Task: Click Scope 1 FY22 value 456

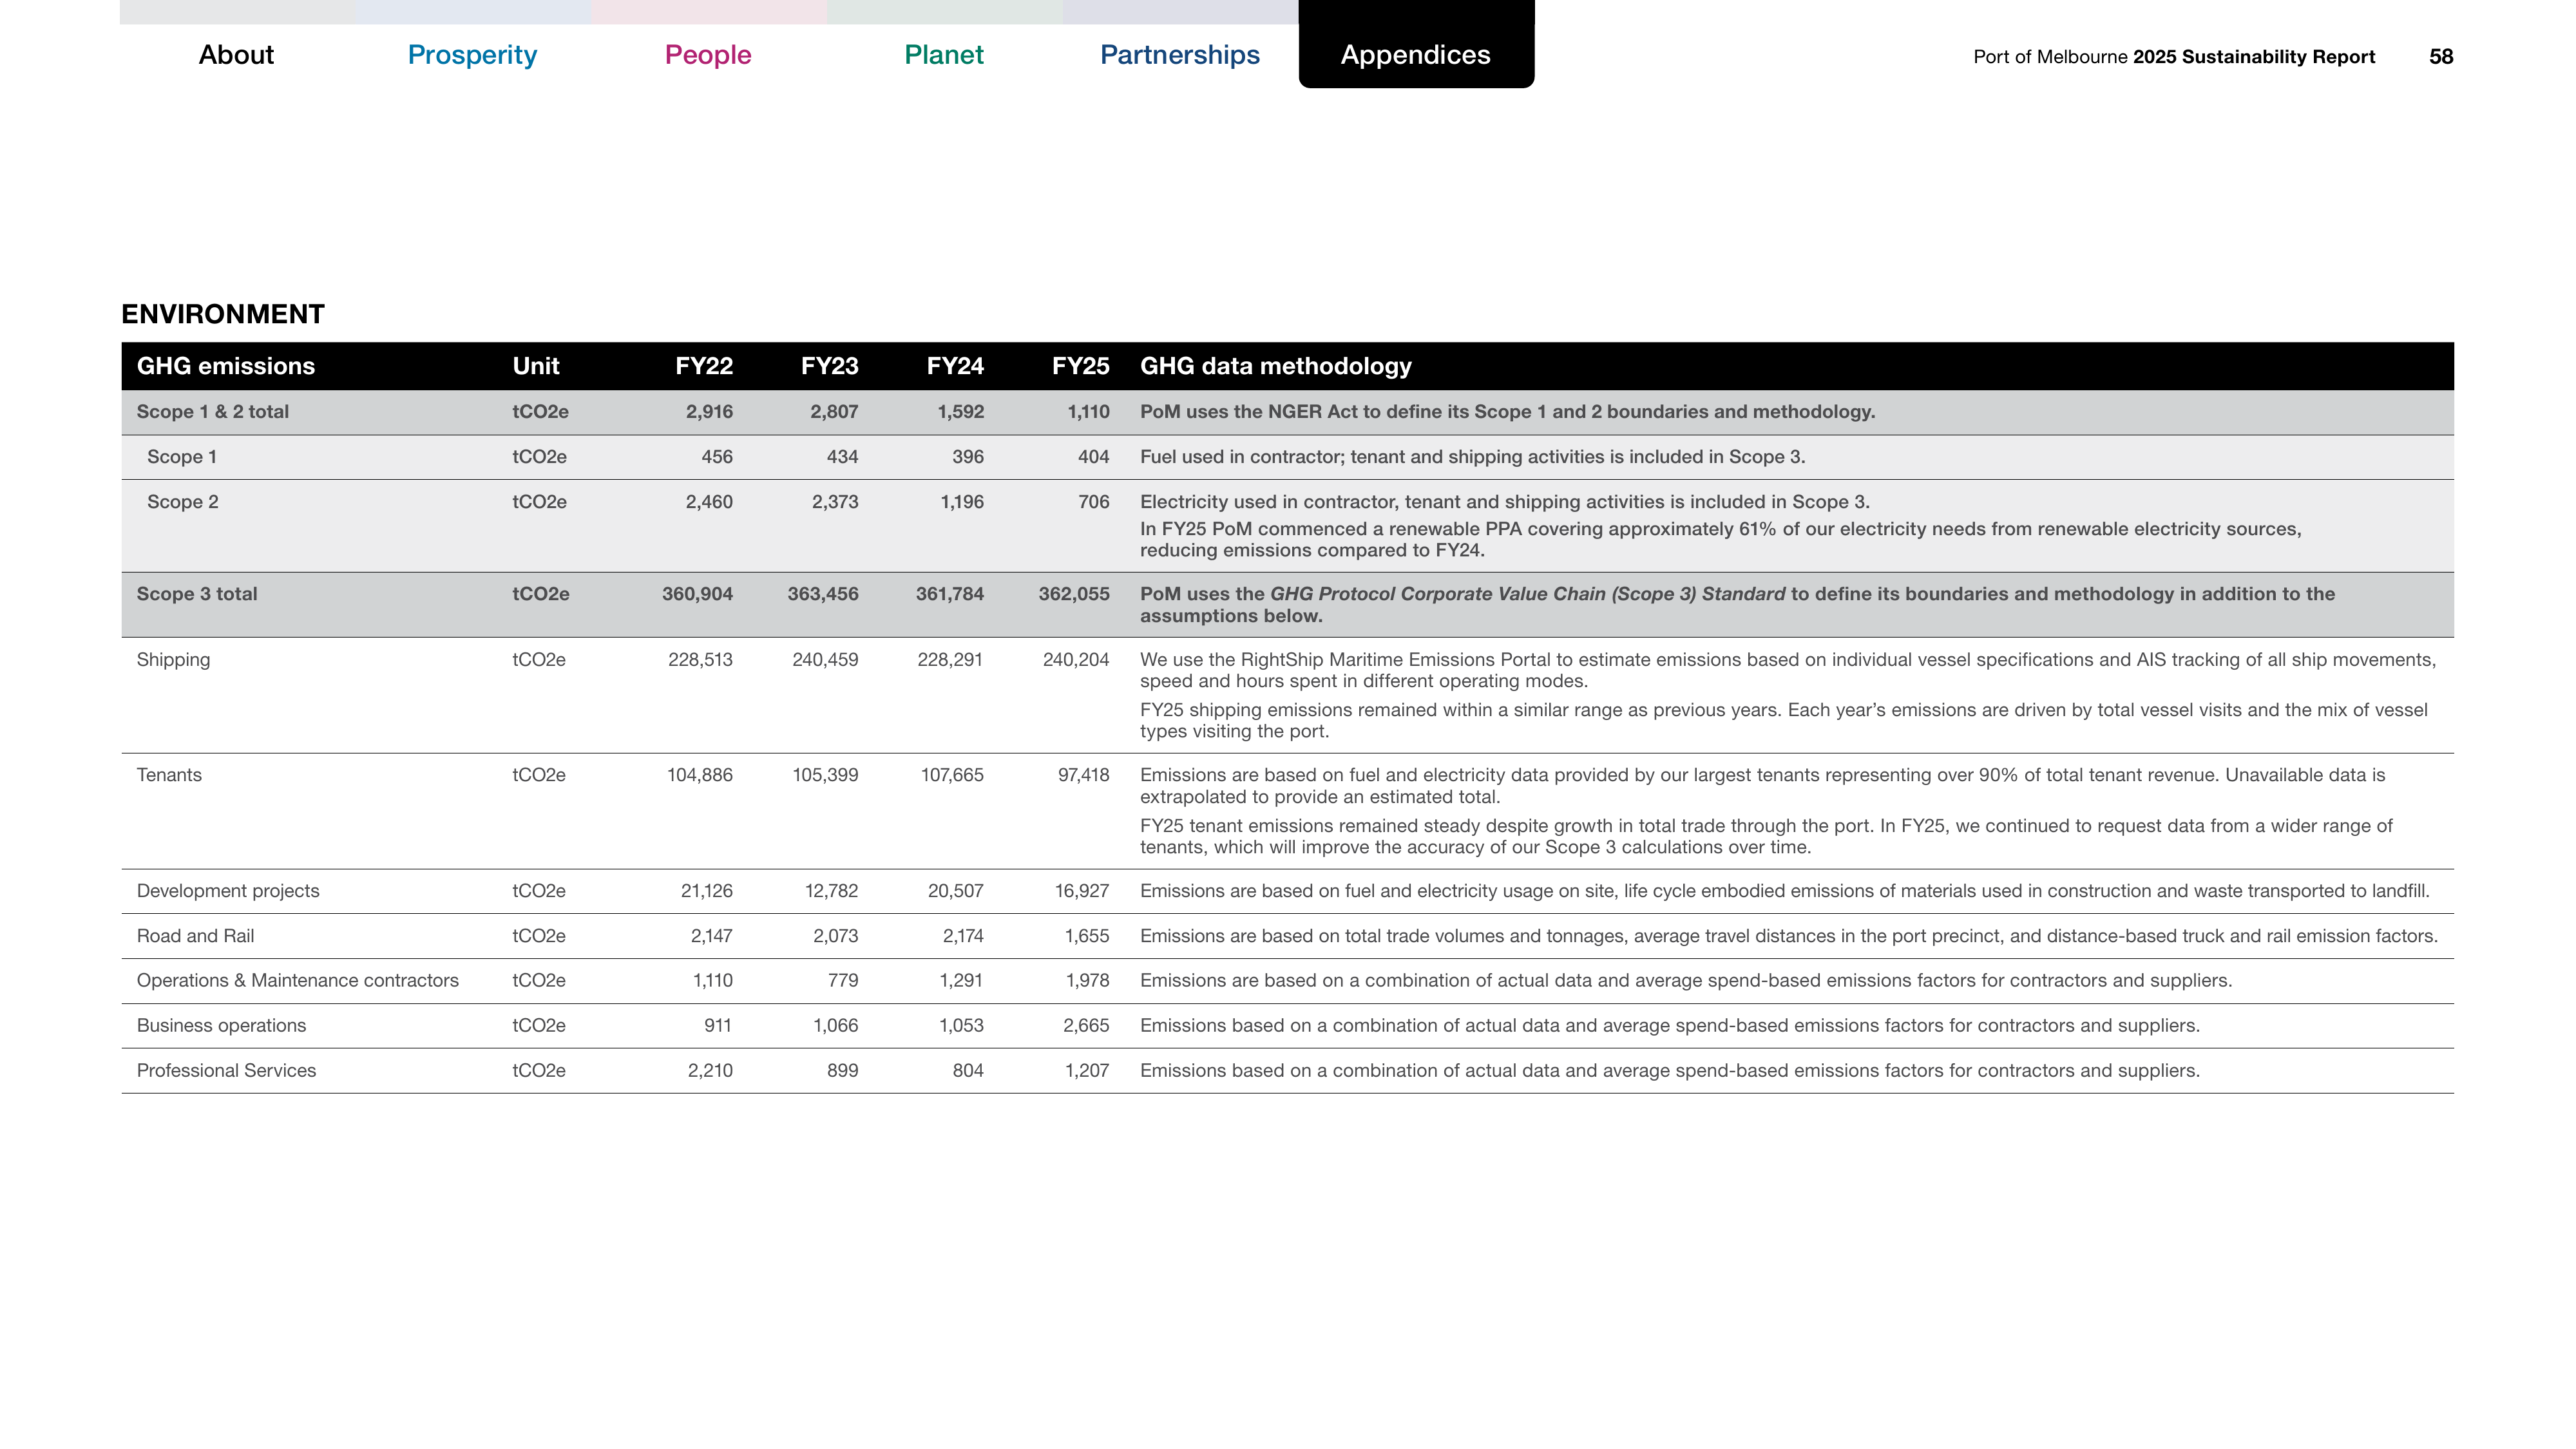Action: click(717, 457)
